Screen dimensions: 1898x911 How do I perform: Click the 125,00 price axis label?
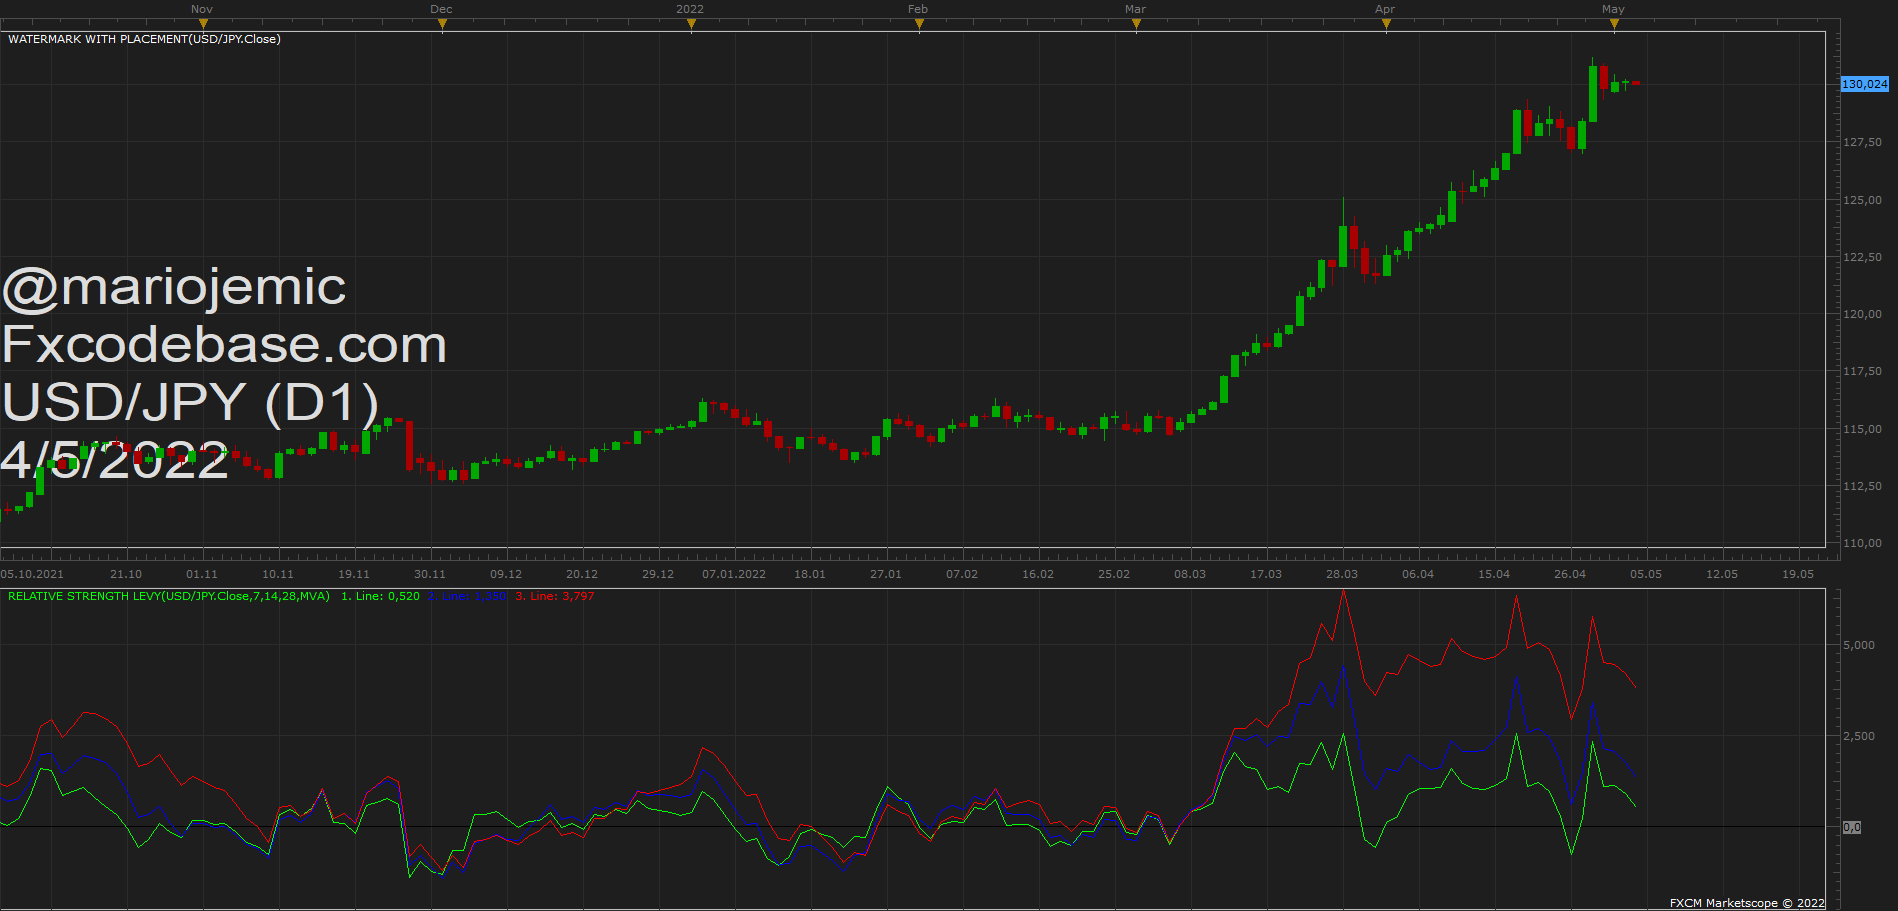tap(1862, 200)
